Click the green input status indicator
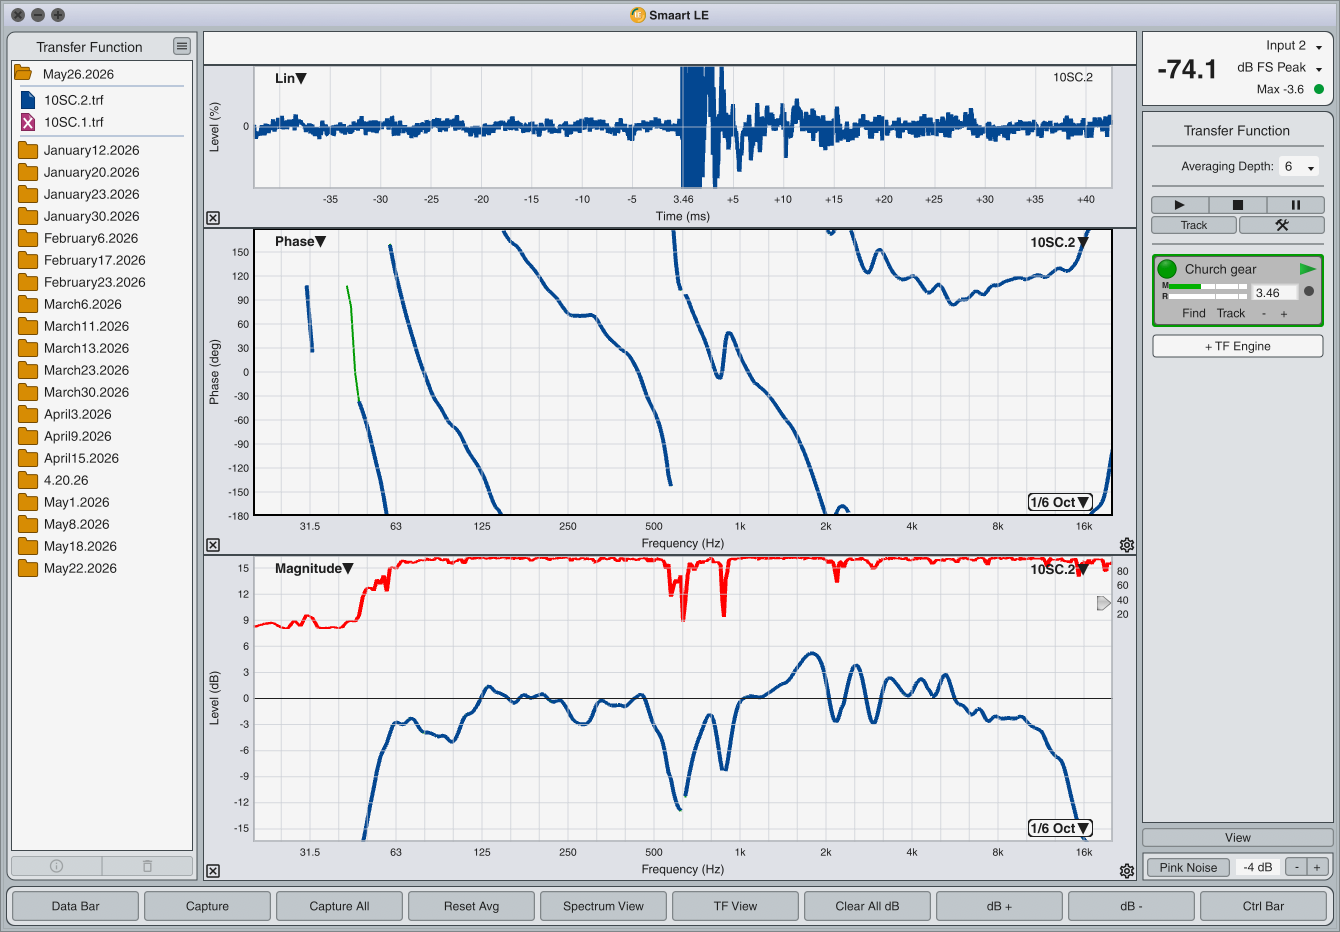 pyautogui.click(x=1318, y=89)
